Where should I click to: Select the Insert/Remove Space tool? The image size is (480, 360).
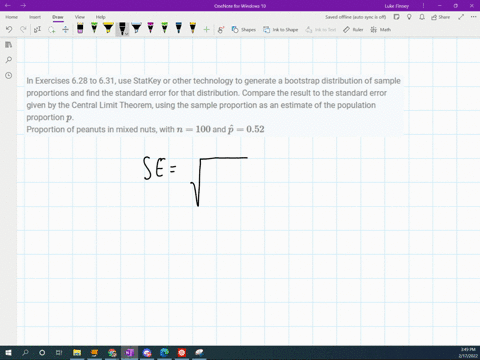click(65, 30)
